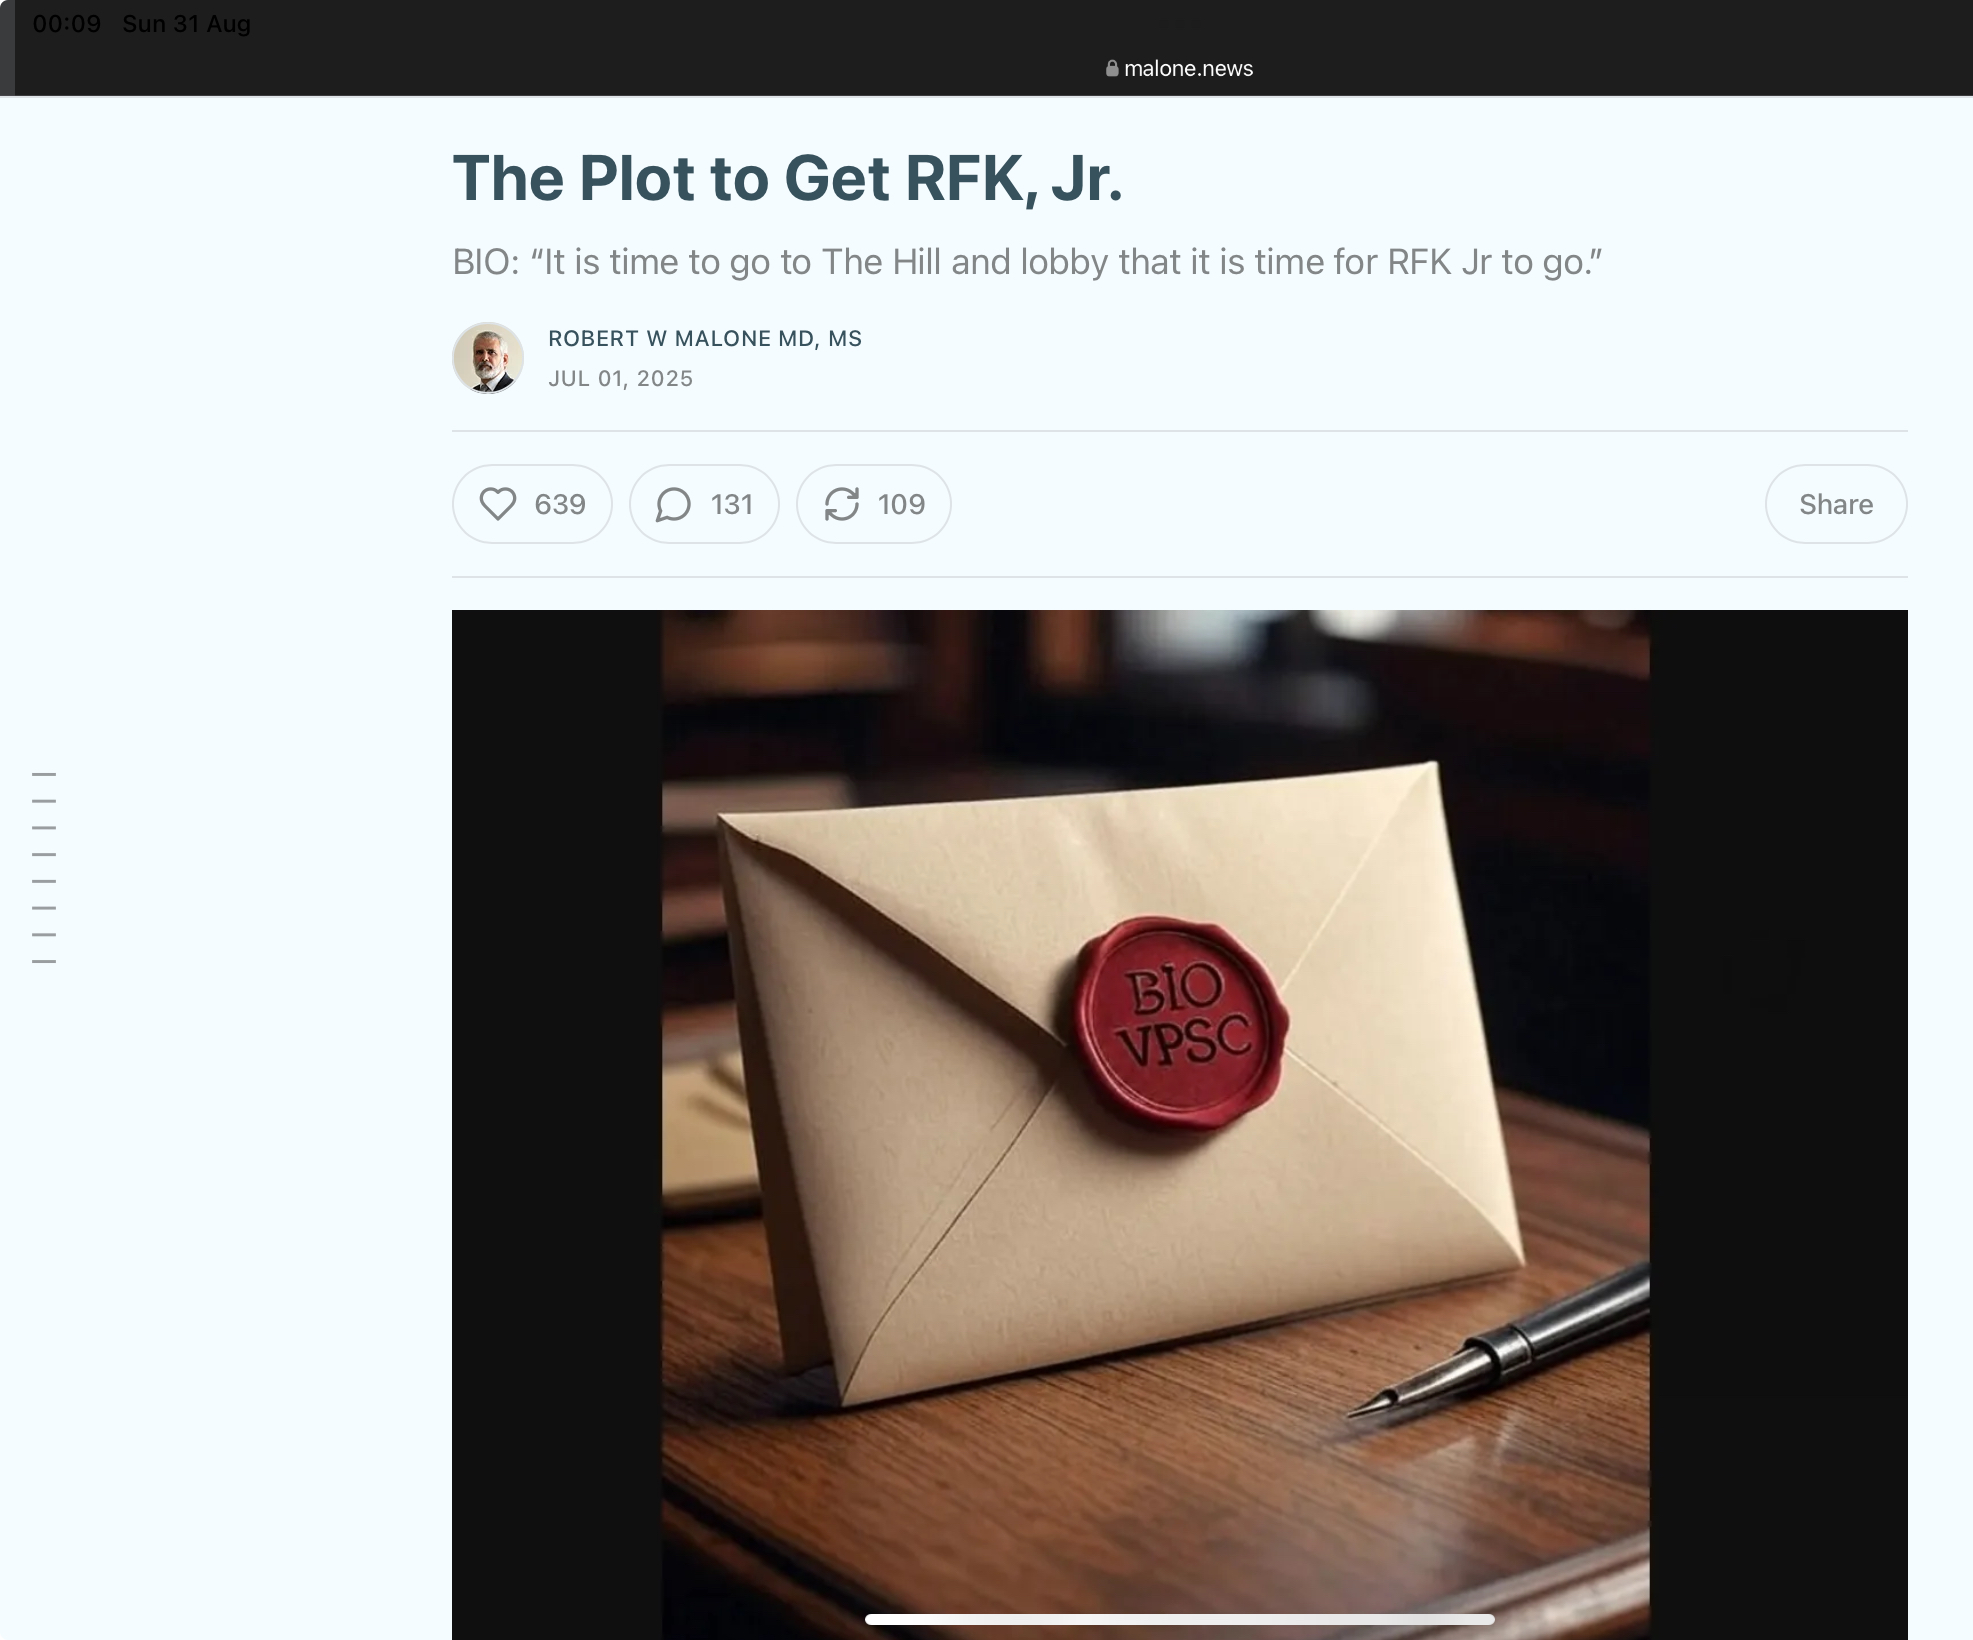Click the JUL 01, 2025 post date

pyautogui.click(x=621, y=379)
